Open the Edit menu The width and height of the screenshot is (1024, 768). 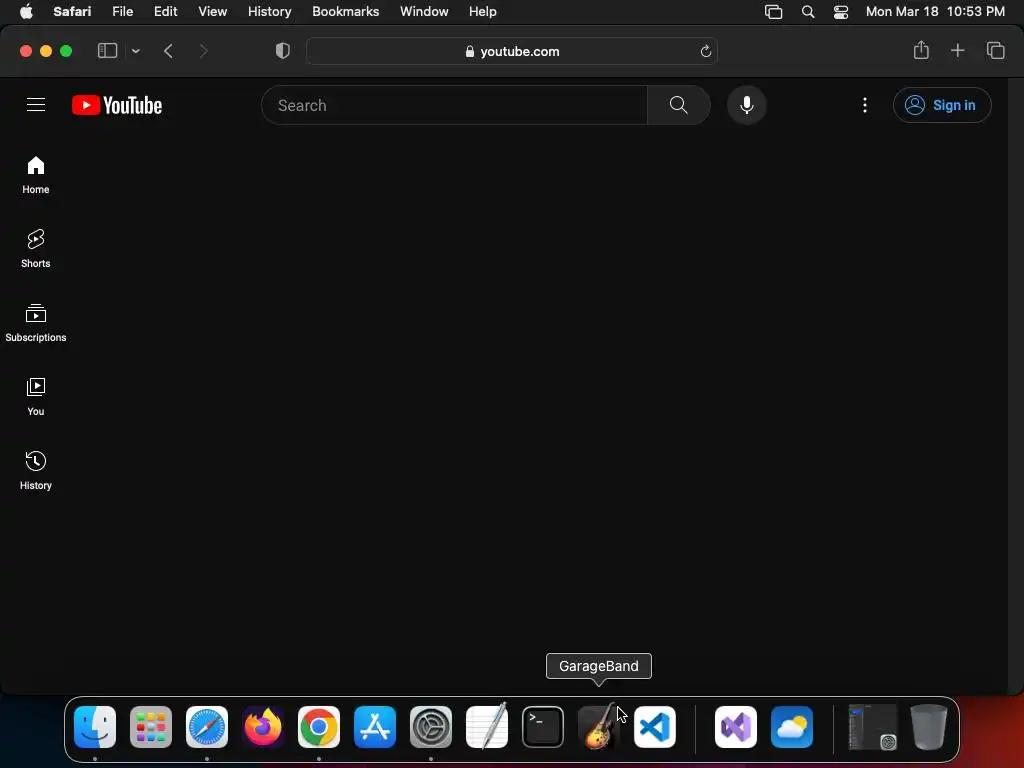click(165, 11)
